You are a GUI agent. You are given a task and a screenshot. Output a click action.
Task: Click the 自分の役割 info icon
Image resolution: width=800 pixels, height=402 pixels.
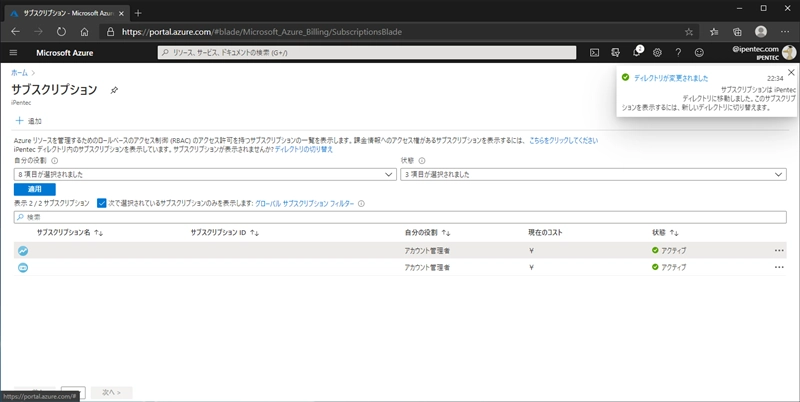[x=55, y=161]
